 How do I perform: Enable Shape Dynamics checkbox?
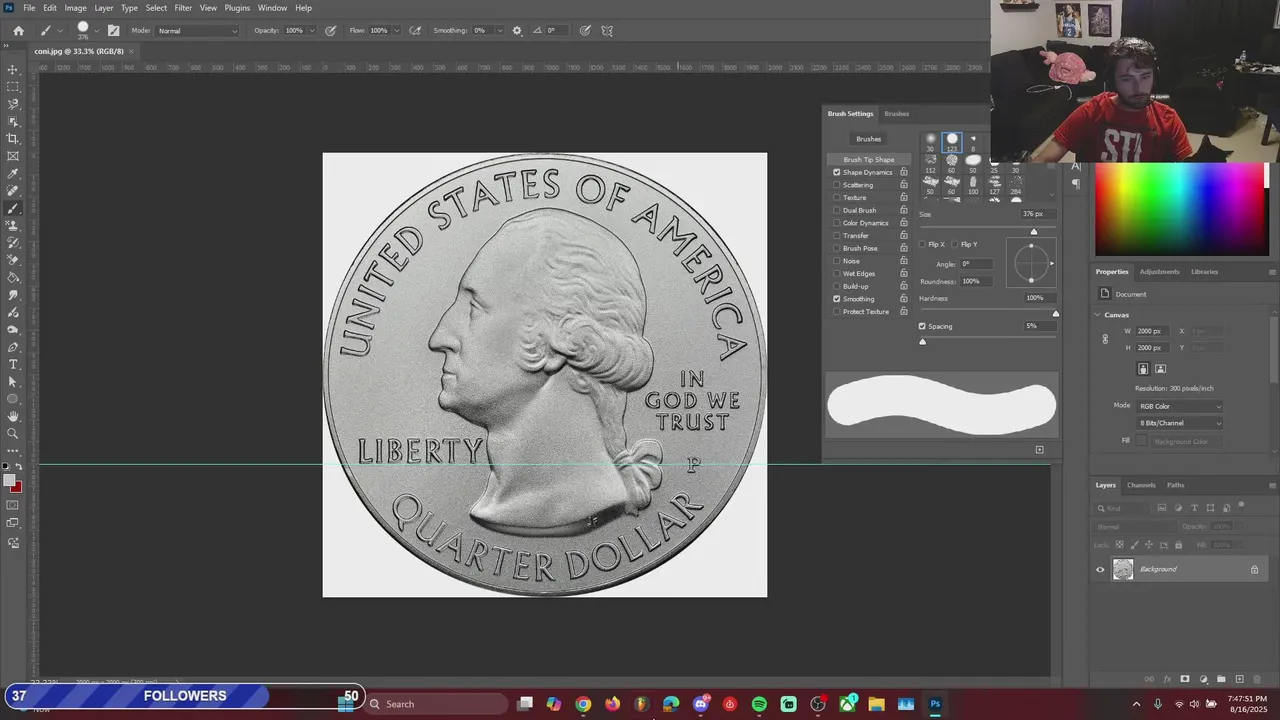837,172
